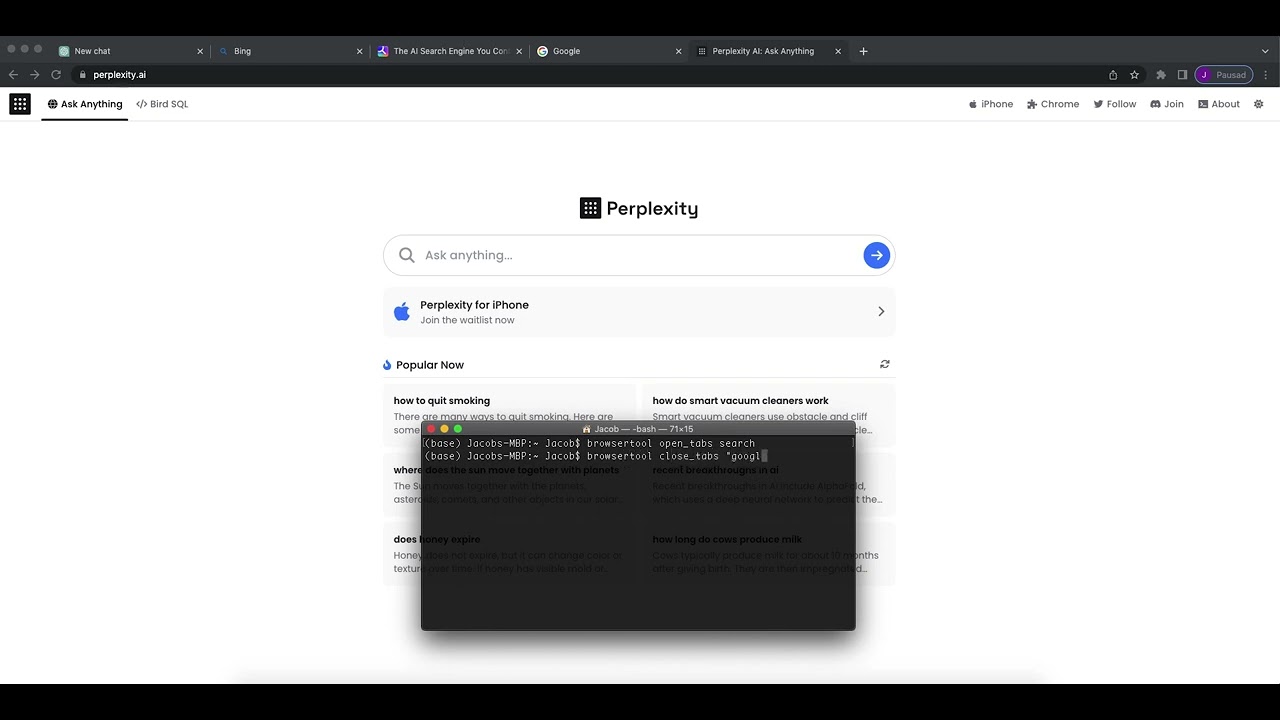
Task: Click the lock icon in the address bar
Action: click(83, 75)
